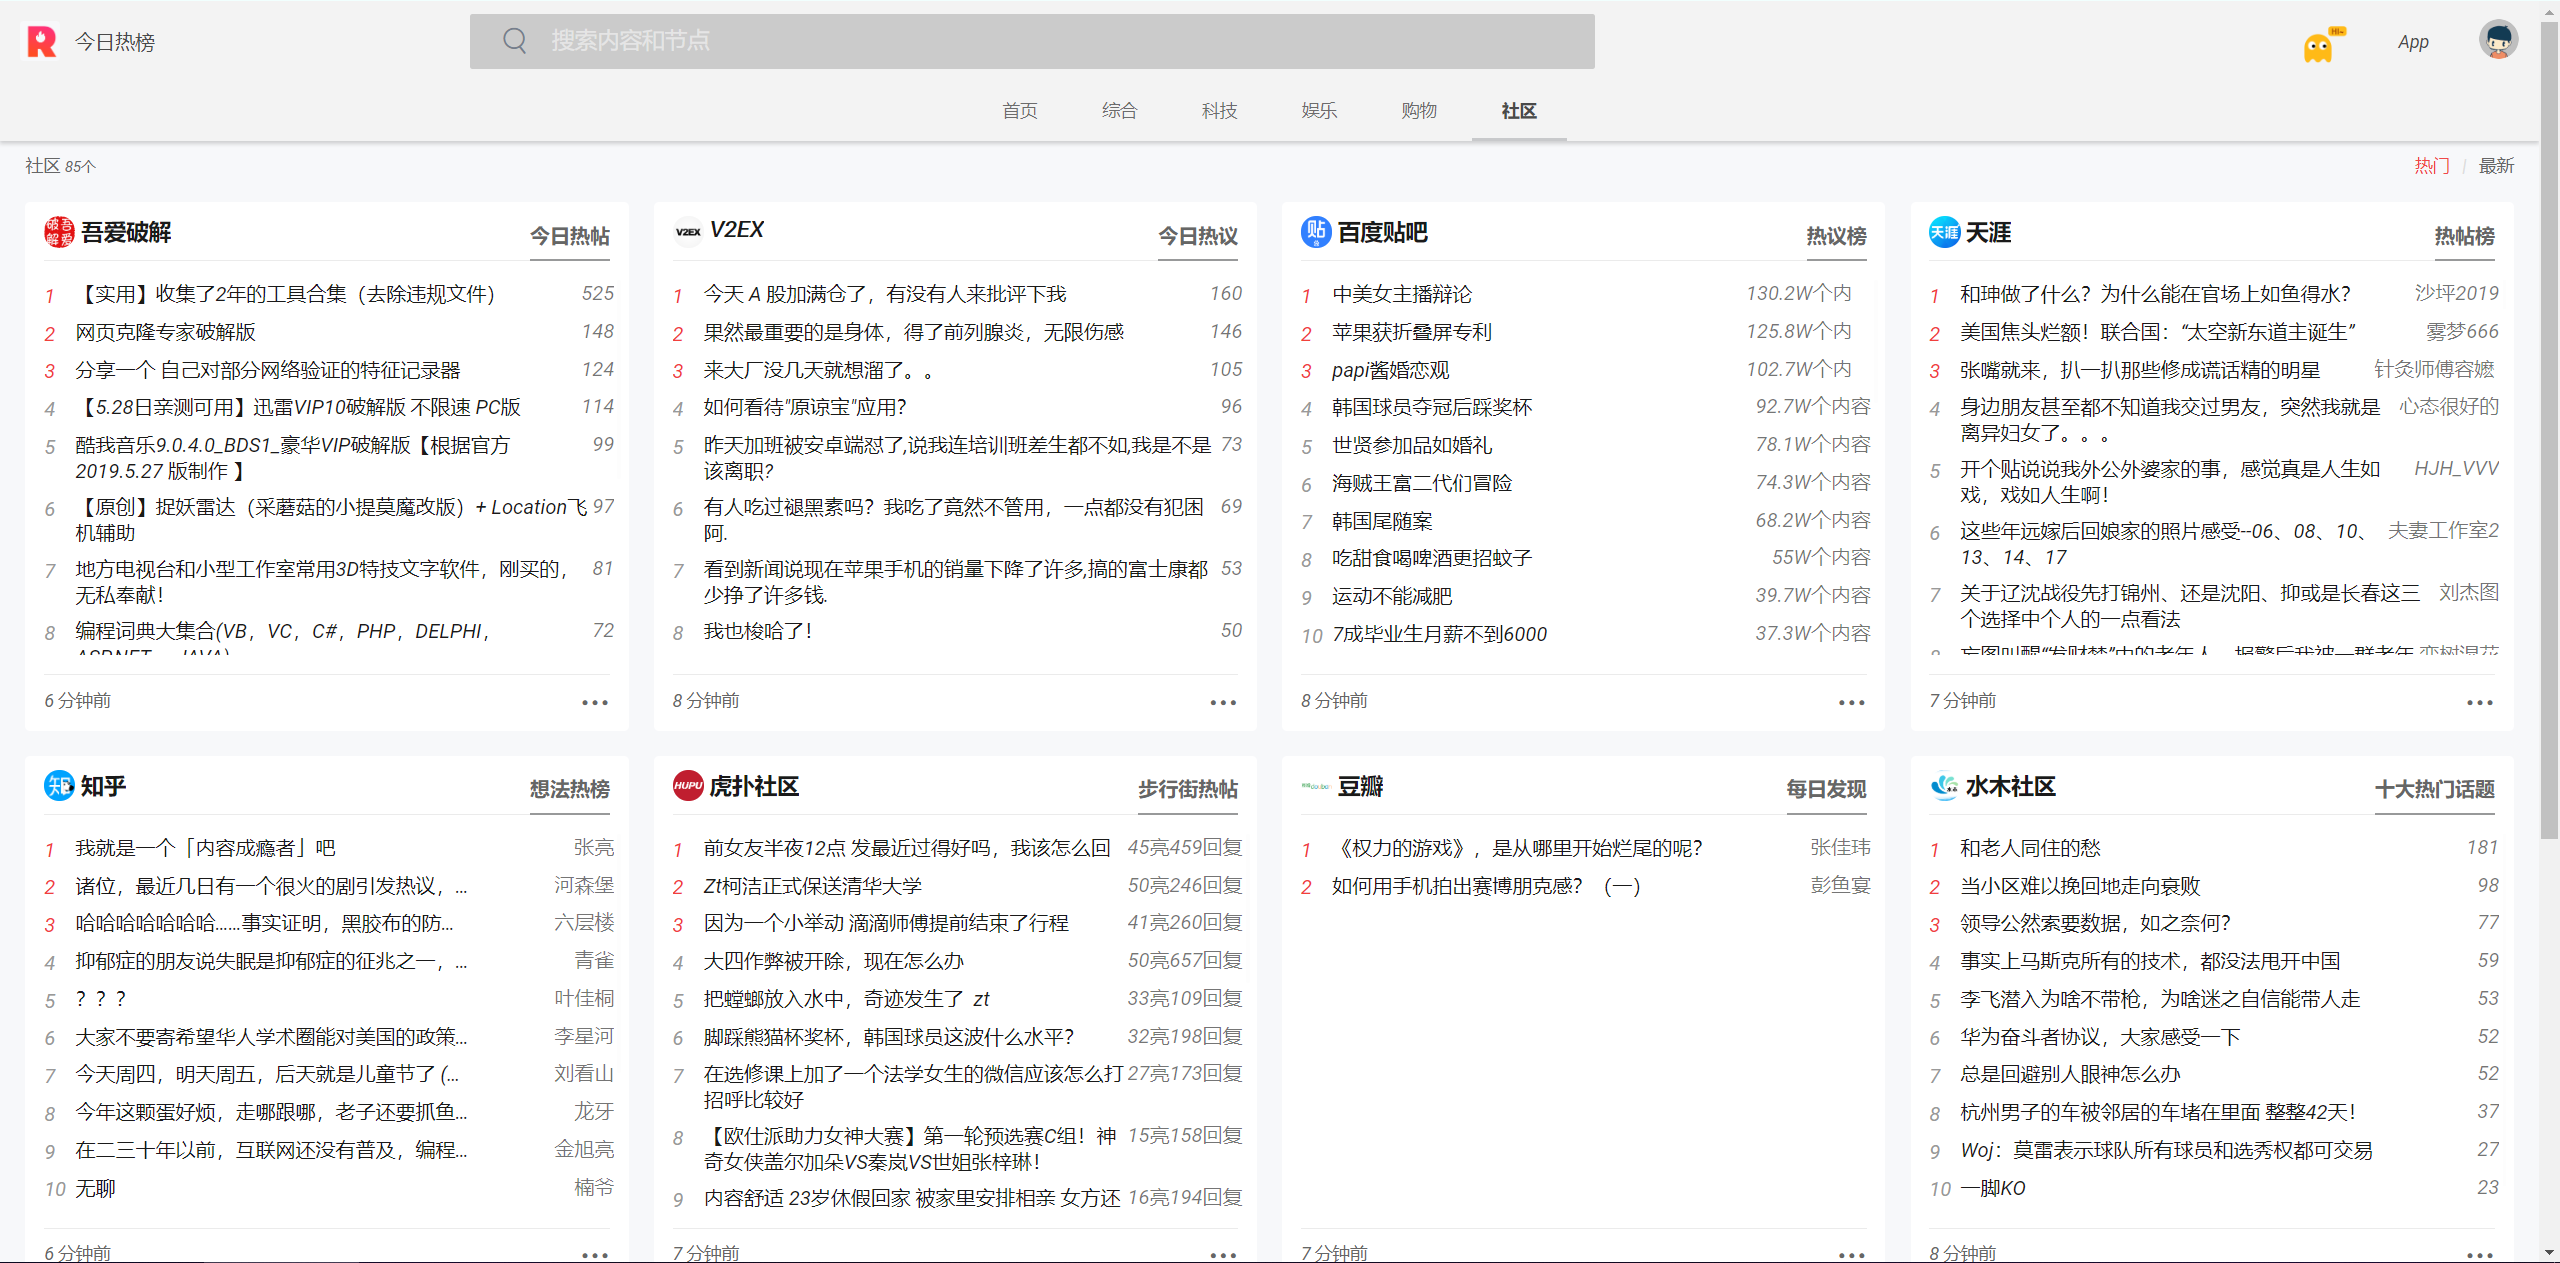Image resolution: width=2560 pixels, height=1263 pixels.
Task: Click the 知乎 site icon
Action: (x=61, y=786)
